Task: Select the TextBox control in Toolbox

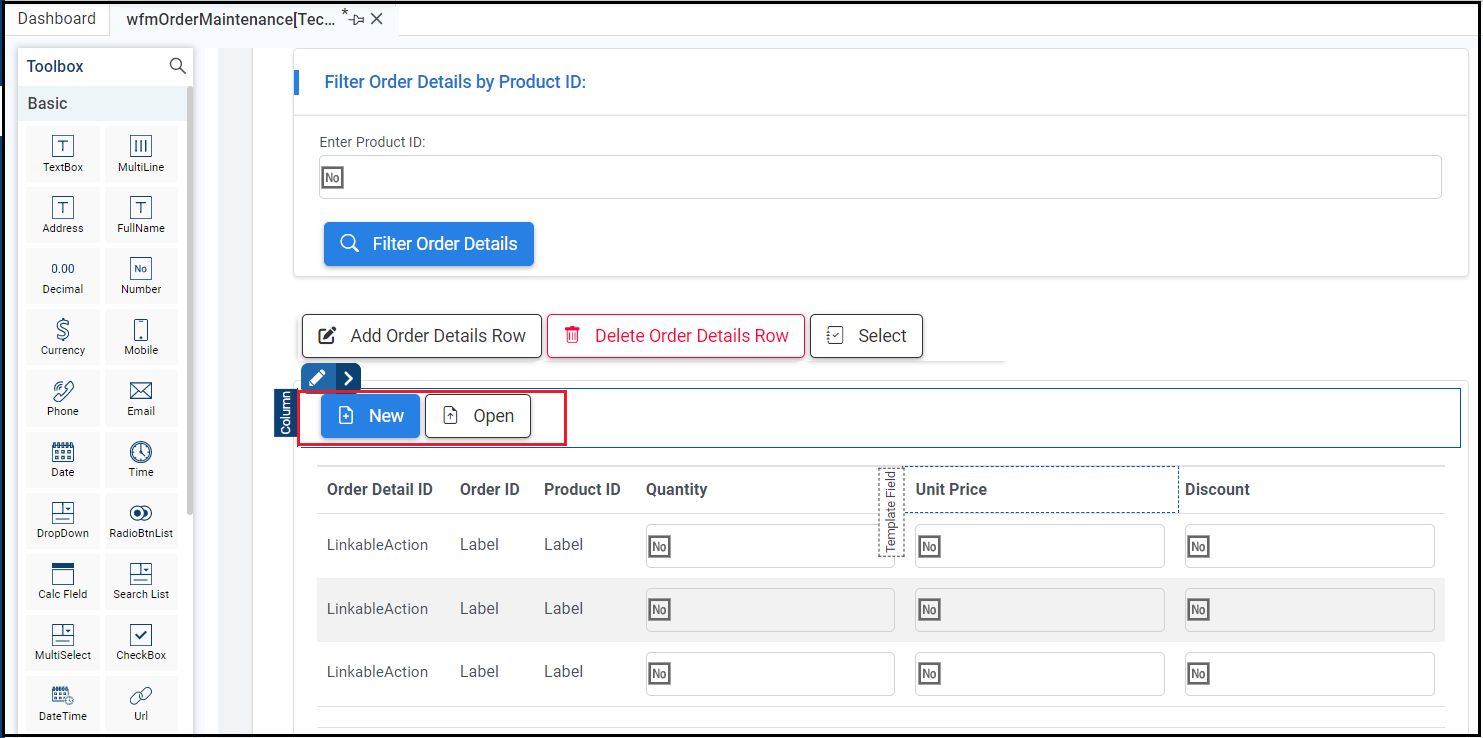Action: (x=62, y=153)
